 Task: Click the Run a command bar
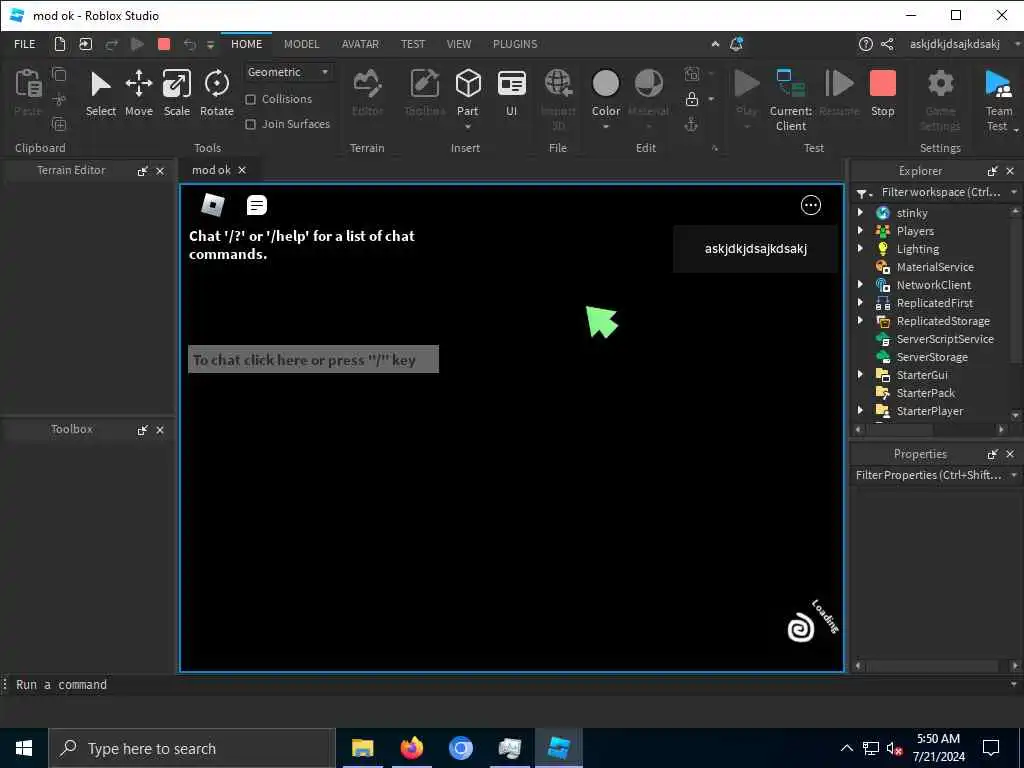click(509, 684)
